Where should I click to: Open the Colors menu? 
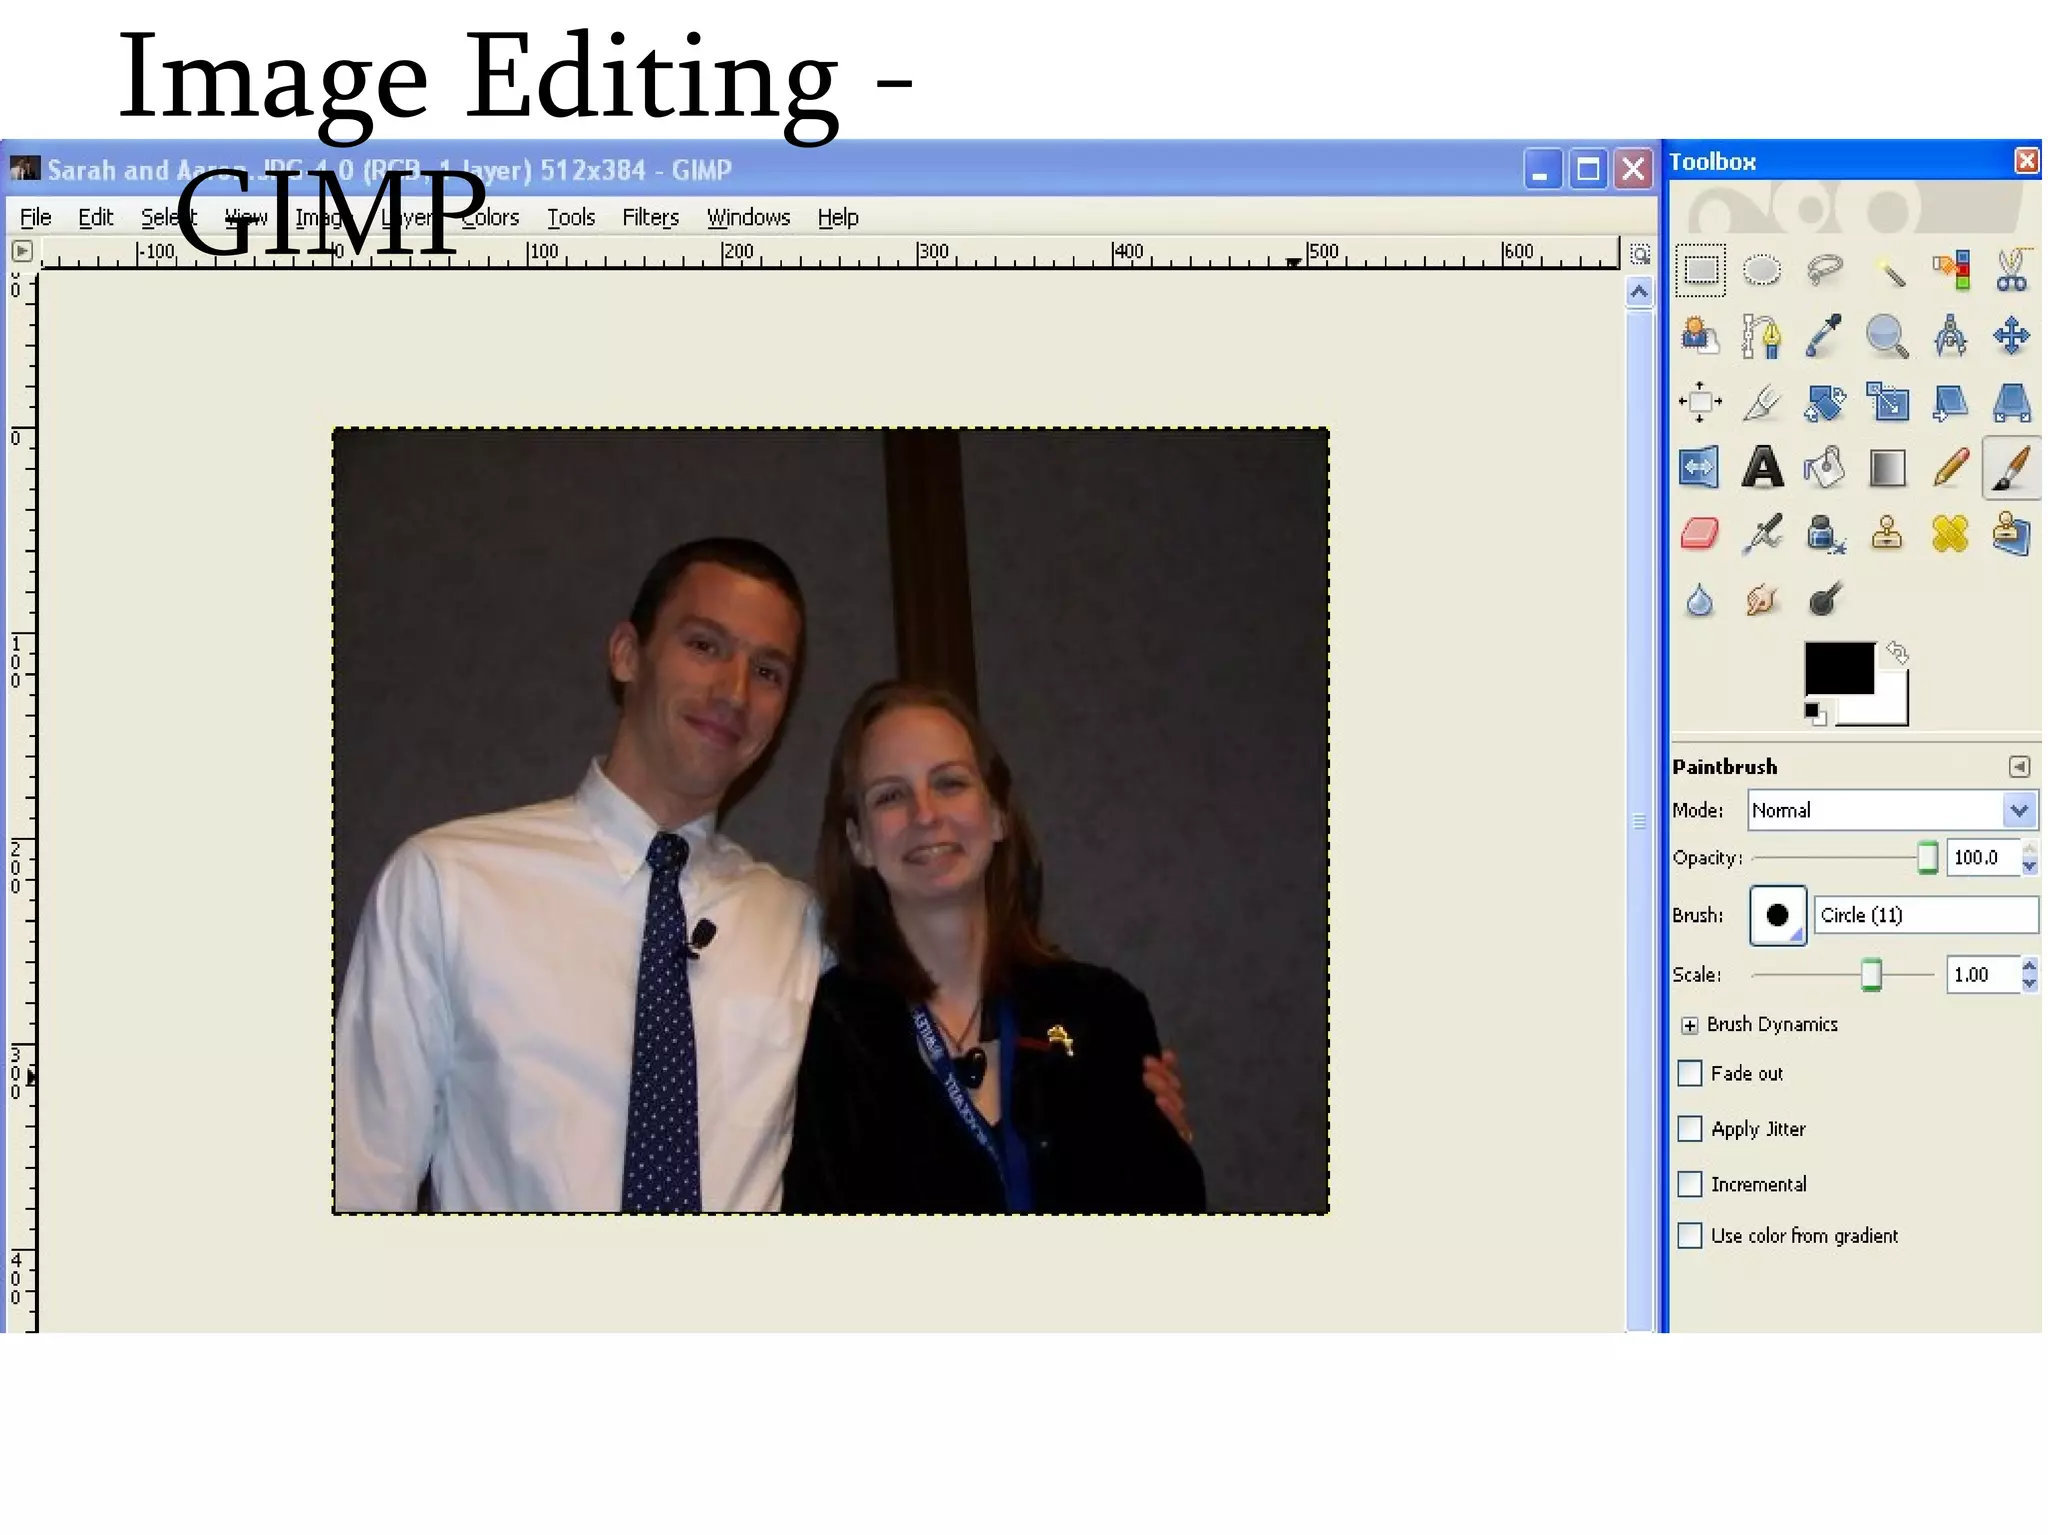point(492,217)
